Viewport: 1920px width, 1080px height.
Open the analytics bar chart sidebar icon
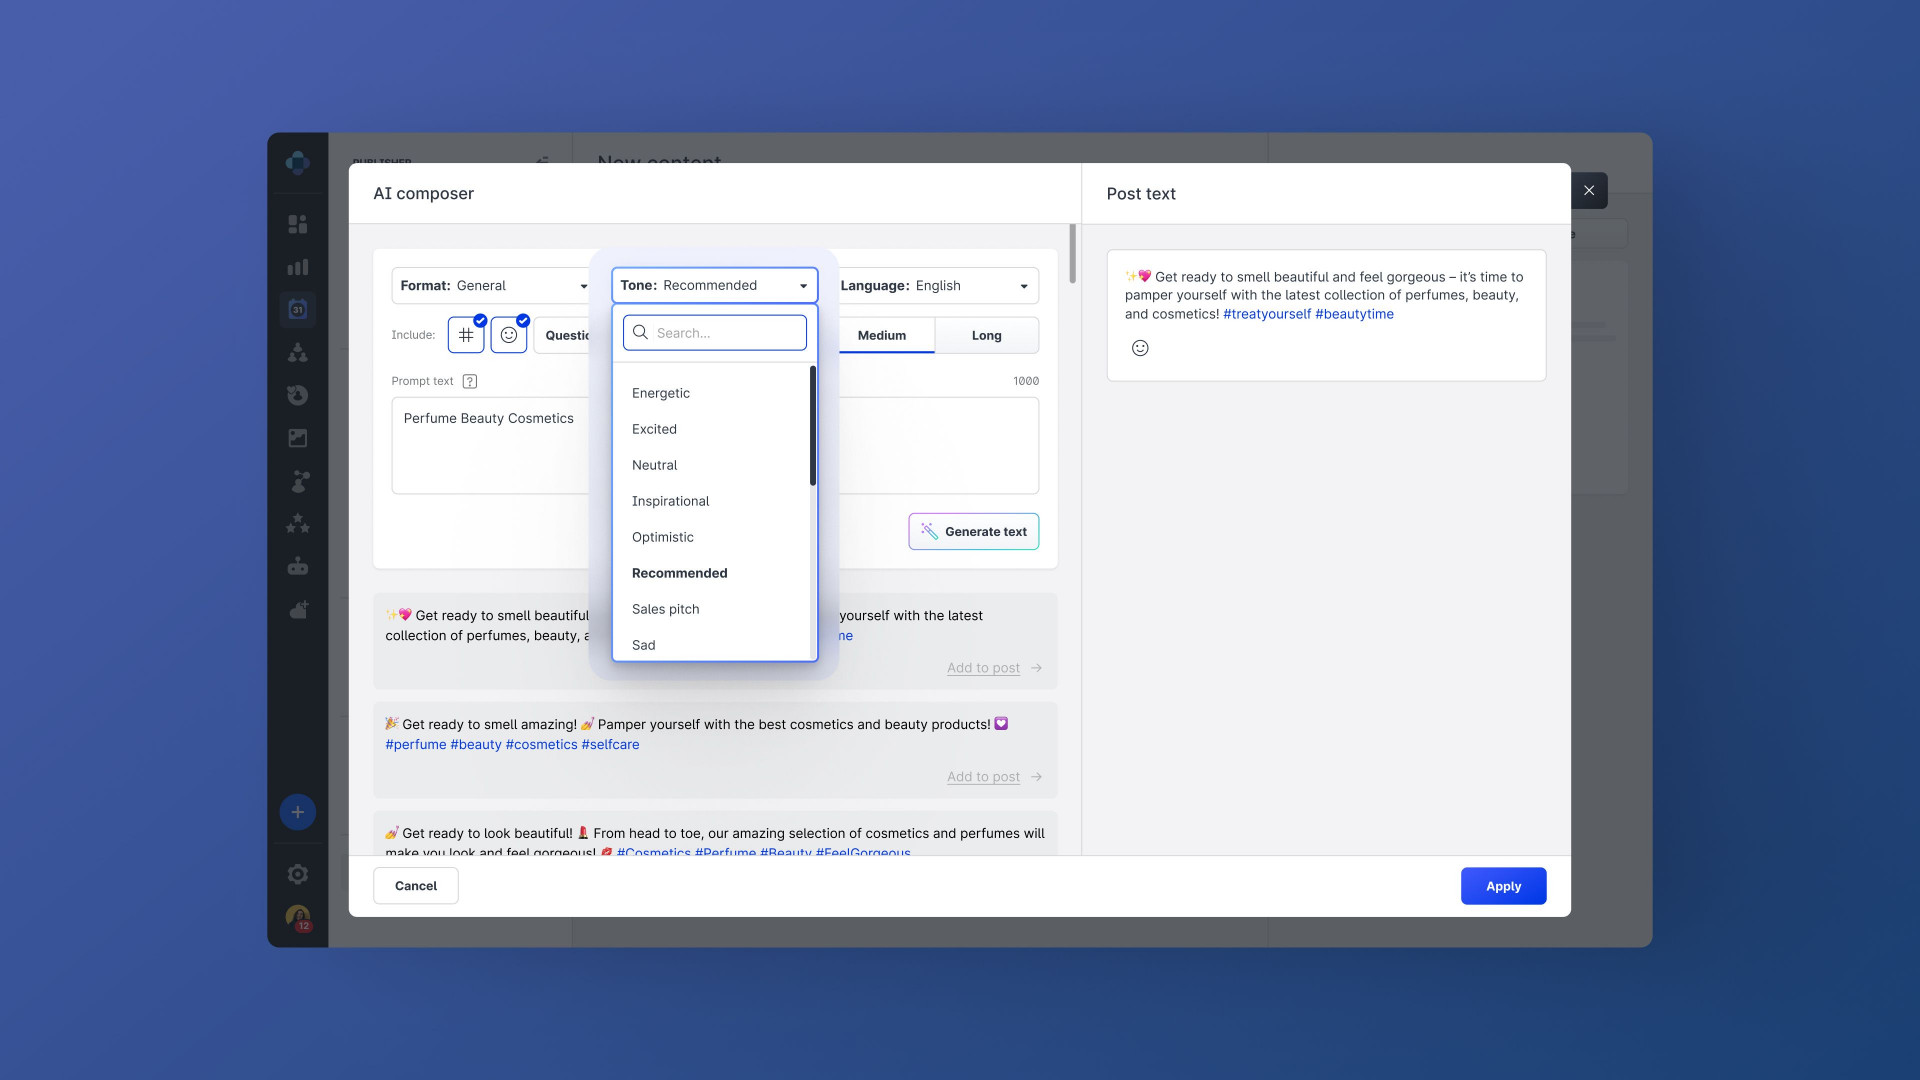298,267
